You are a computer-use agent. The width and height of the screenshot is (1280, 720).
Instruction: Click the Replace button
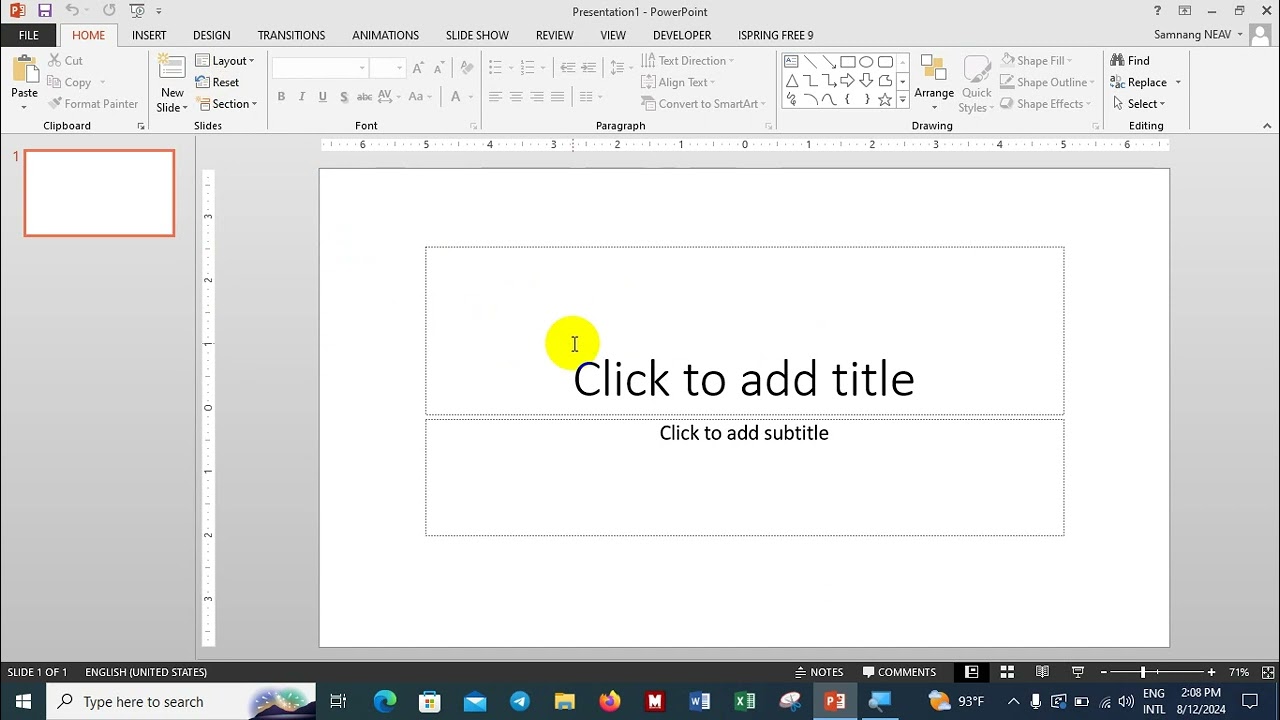click(x=1138, y=82)
